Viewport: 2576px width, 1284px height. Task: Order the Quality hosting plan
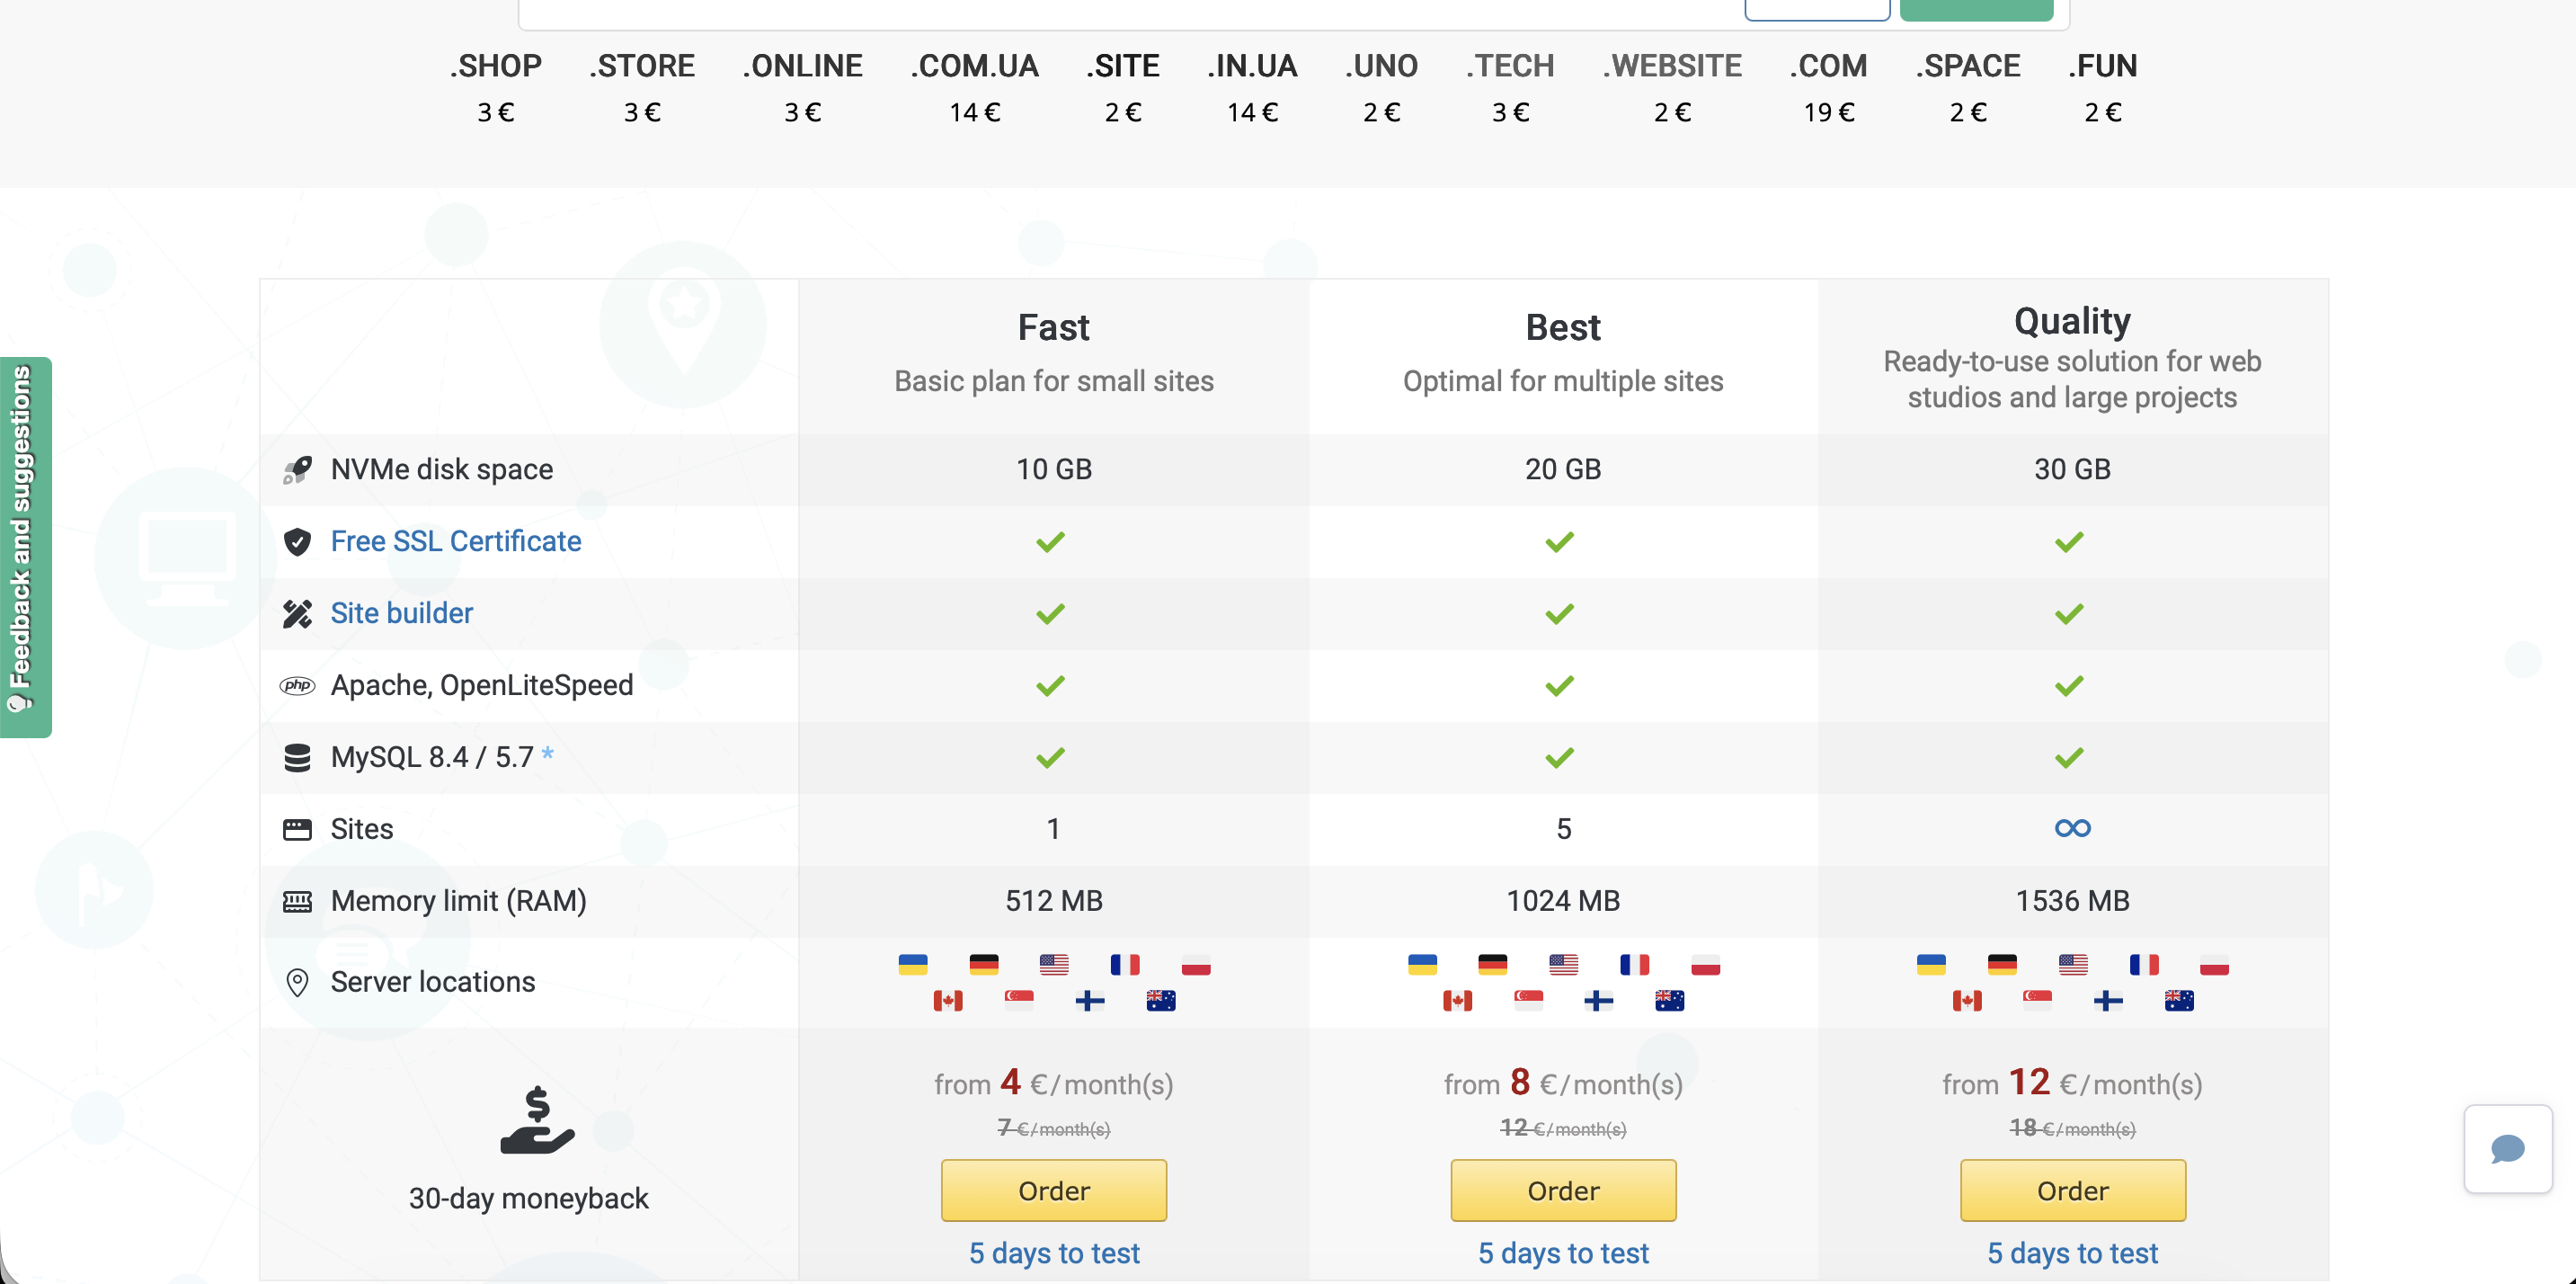(x=2072, y=1190)
